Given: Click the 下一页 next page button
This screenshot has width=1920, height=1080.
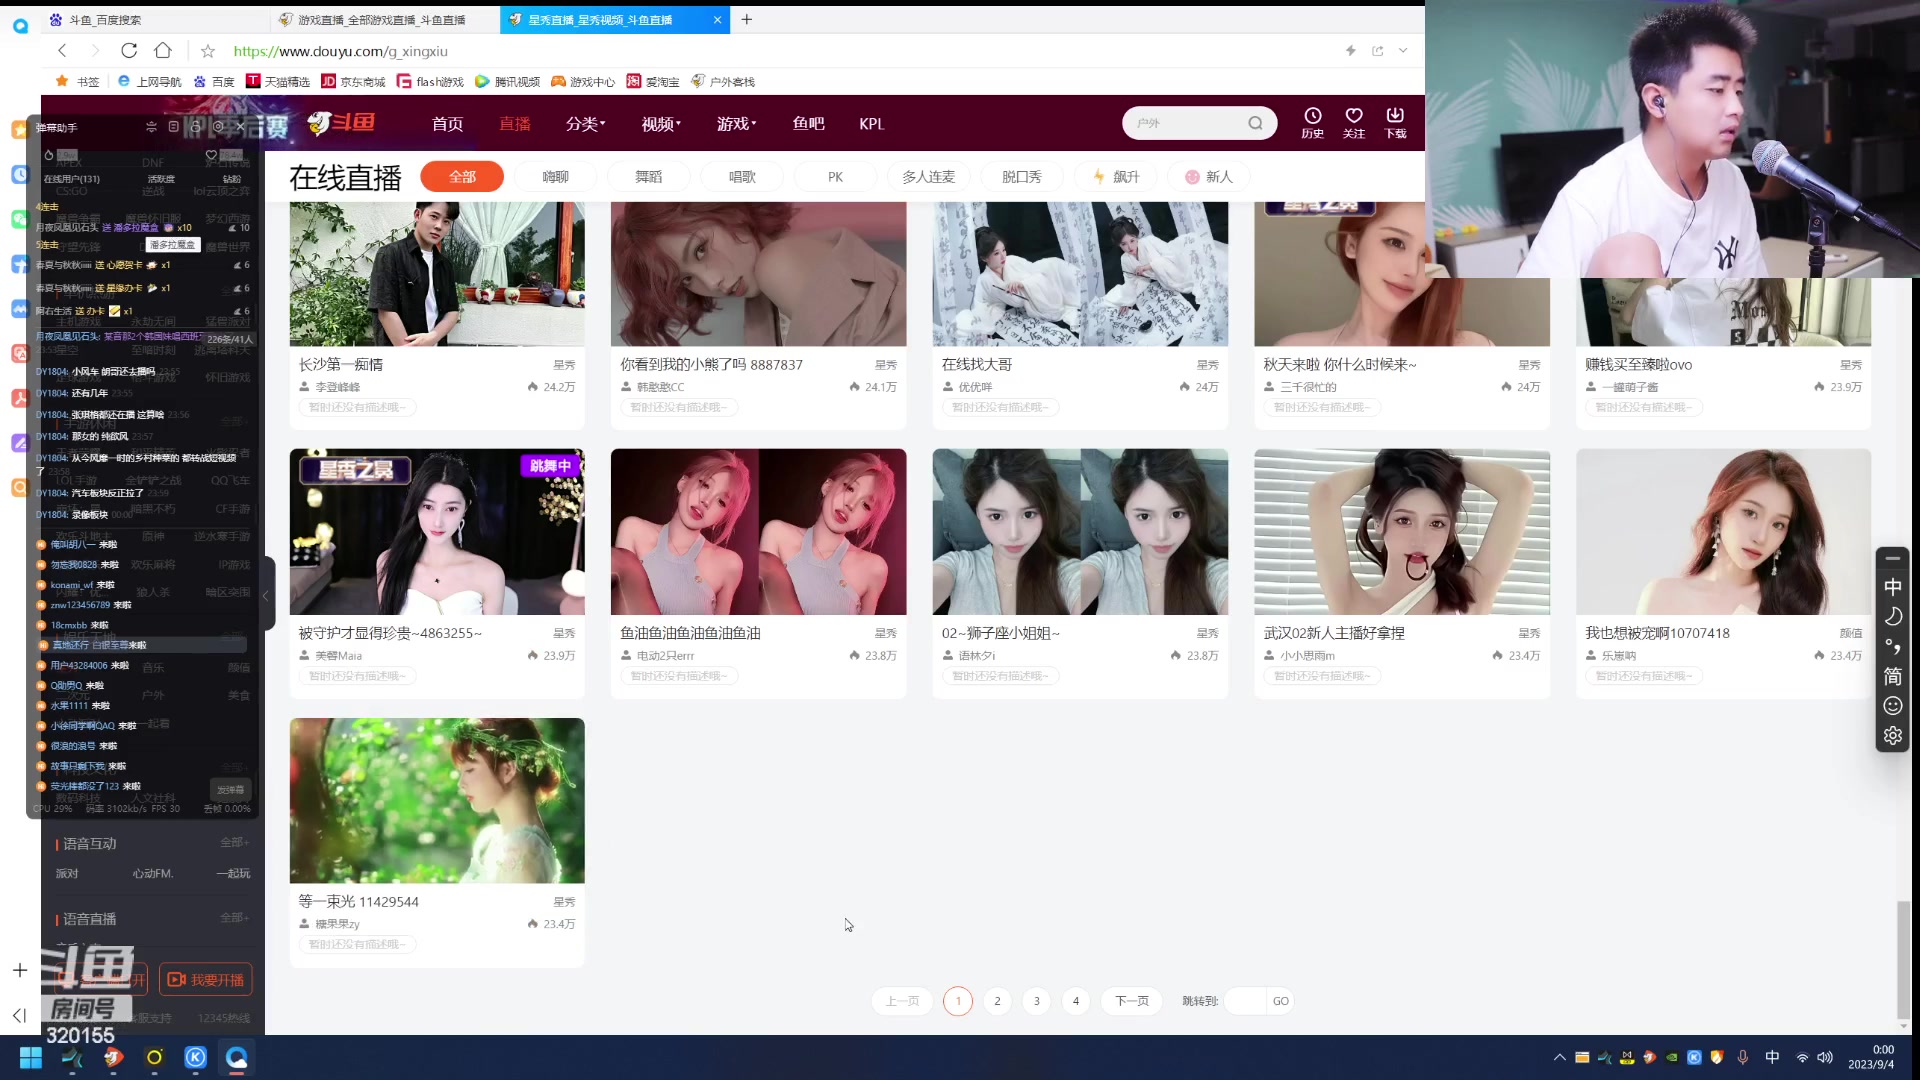Looking at the screenshot, I should [1132, 1001].
